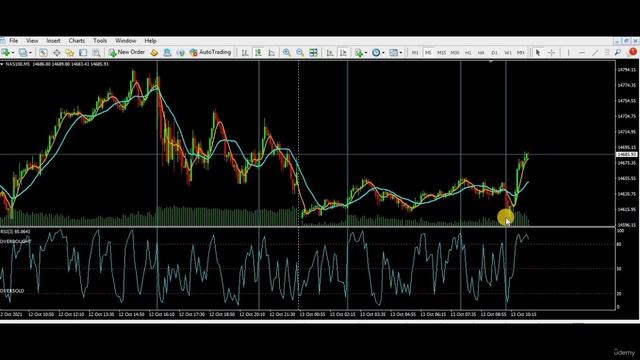Show the Market Watch panel
Viewport: 640px width, 360px height.
[43, 53]
